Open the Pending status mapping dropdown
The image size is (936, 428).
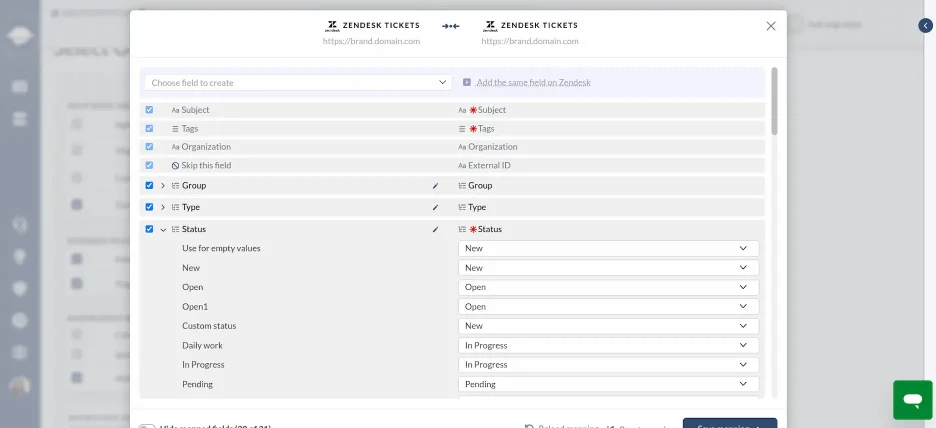[608, 384]
